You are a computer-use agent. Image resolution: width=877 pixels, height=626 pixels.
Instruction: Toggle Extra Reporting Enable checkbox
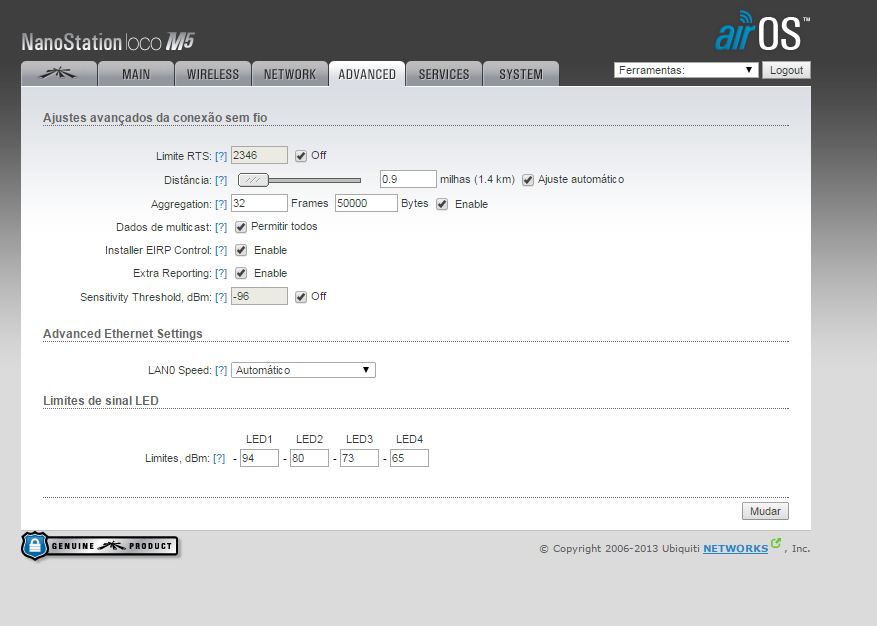click(x=241, y=273)
